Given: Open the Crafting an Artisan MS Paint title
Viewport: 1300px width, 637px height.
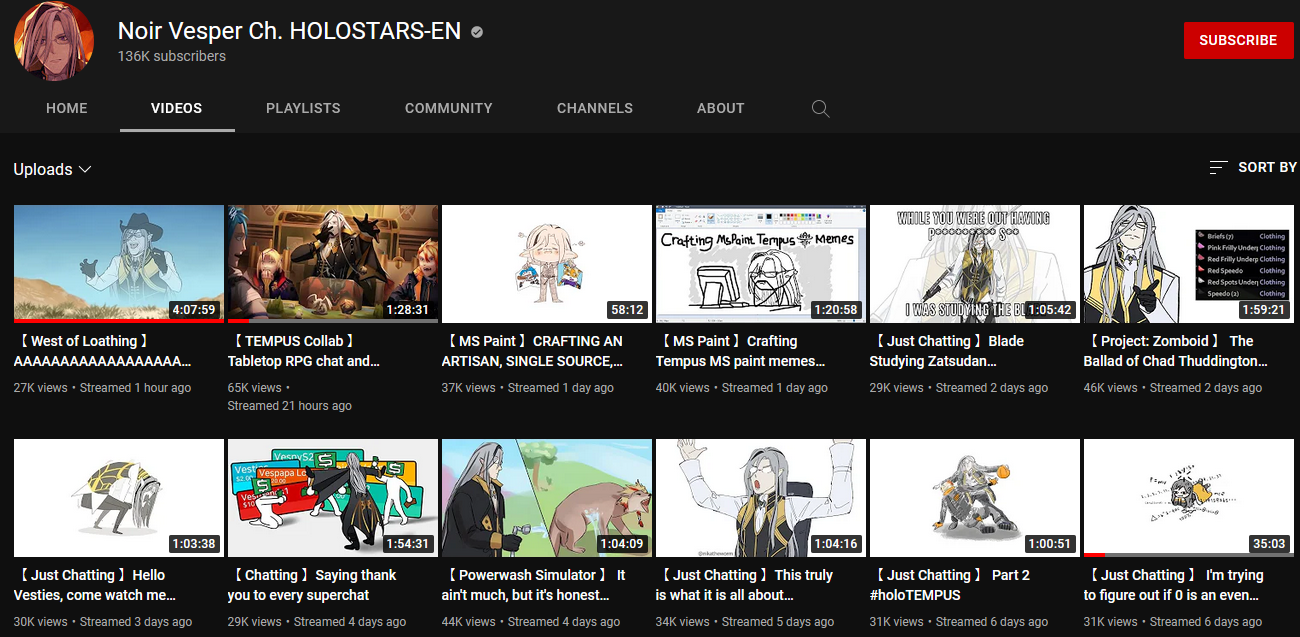Looking at the screenshot, I should [533, 351].
